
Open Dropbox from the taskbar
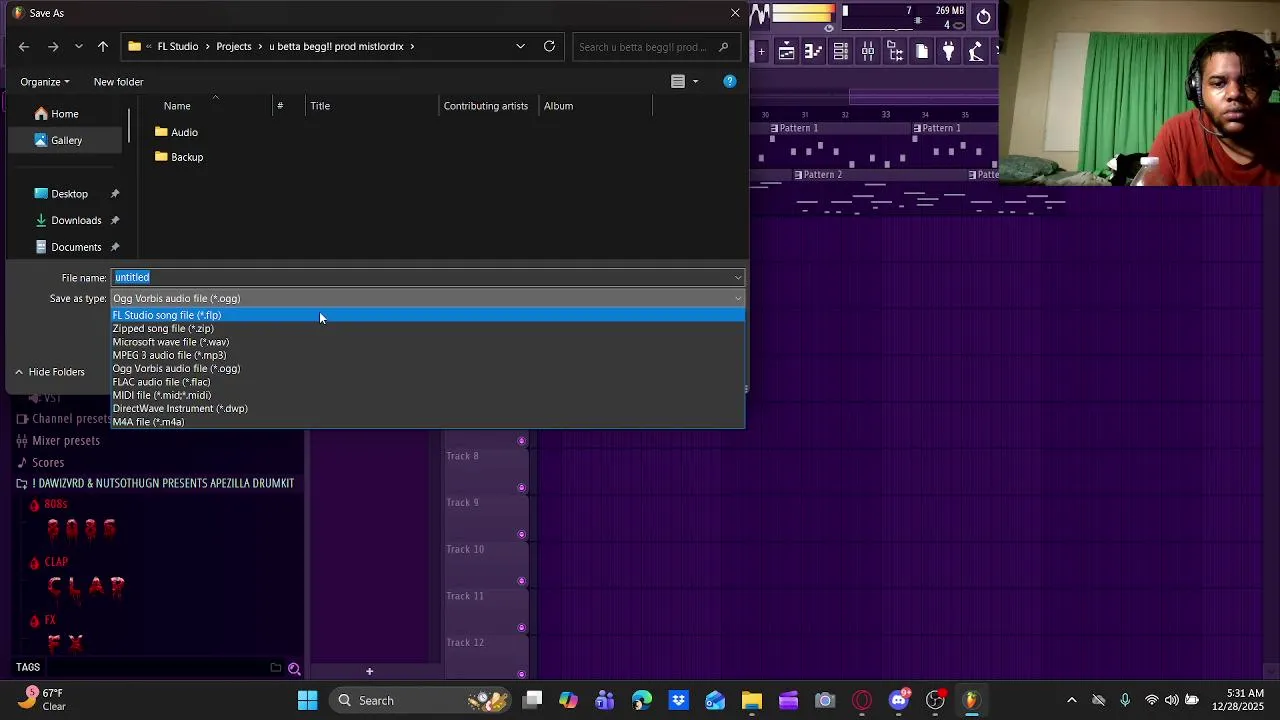point(679,700)
